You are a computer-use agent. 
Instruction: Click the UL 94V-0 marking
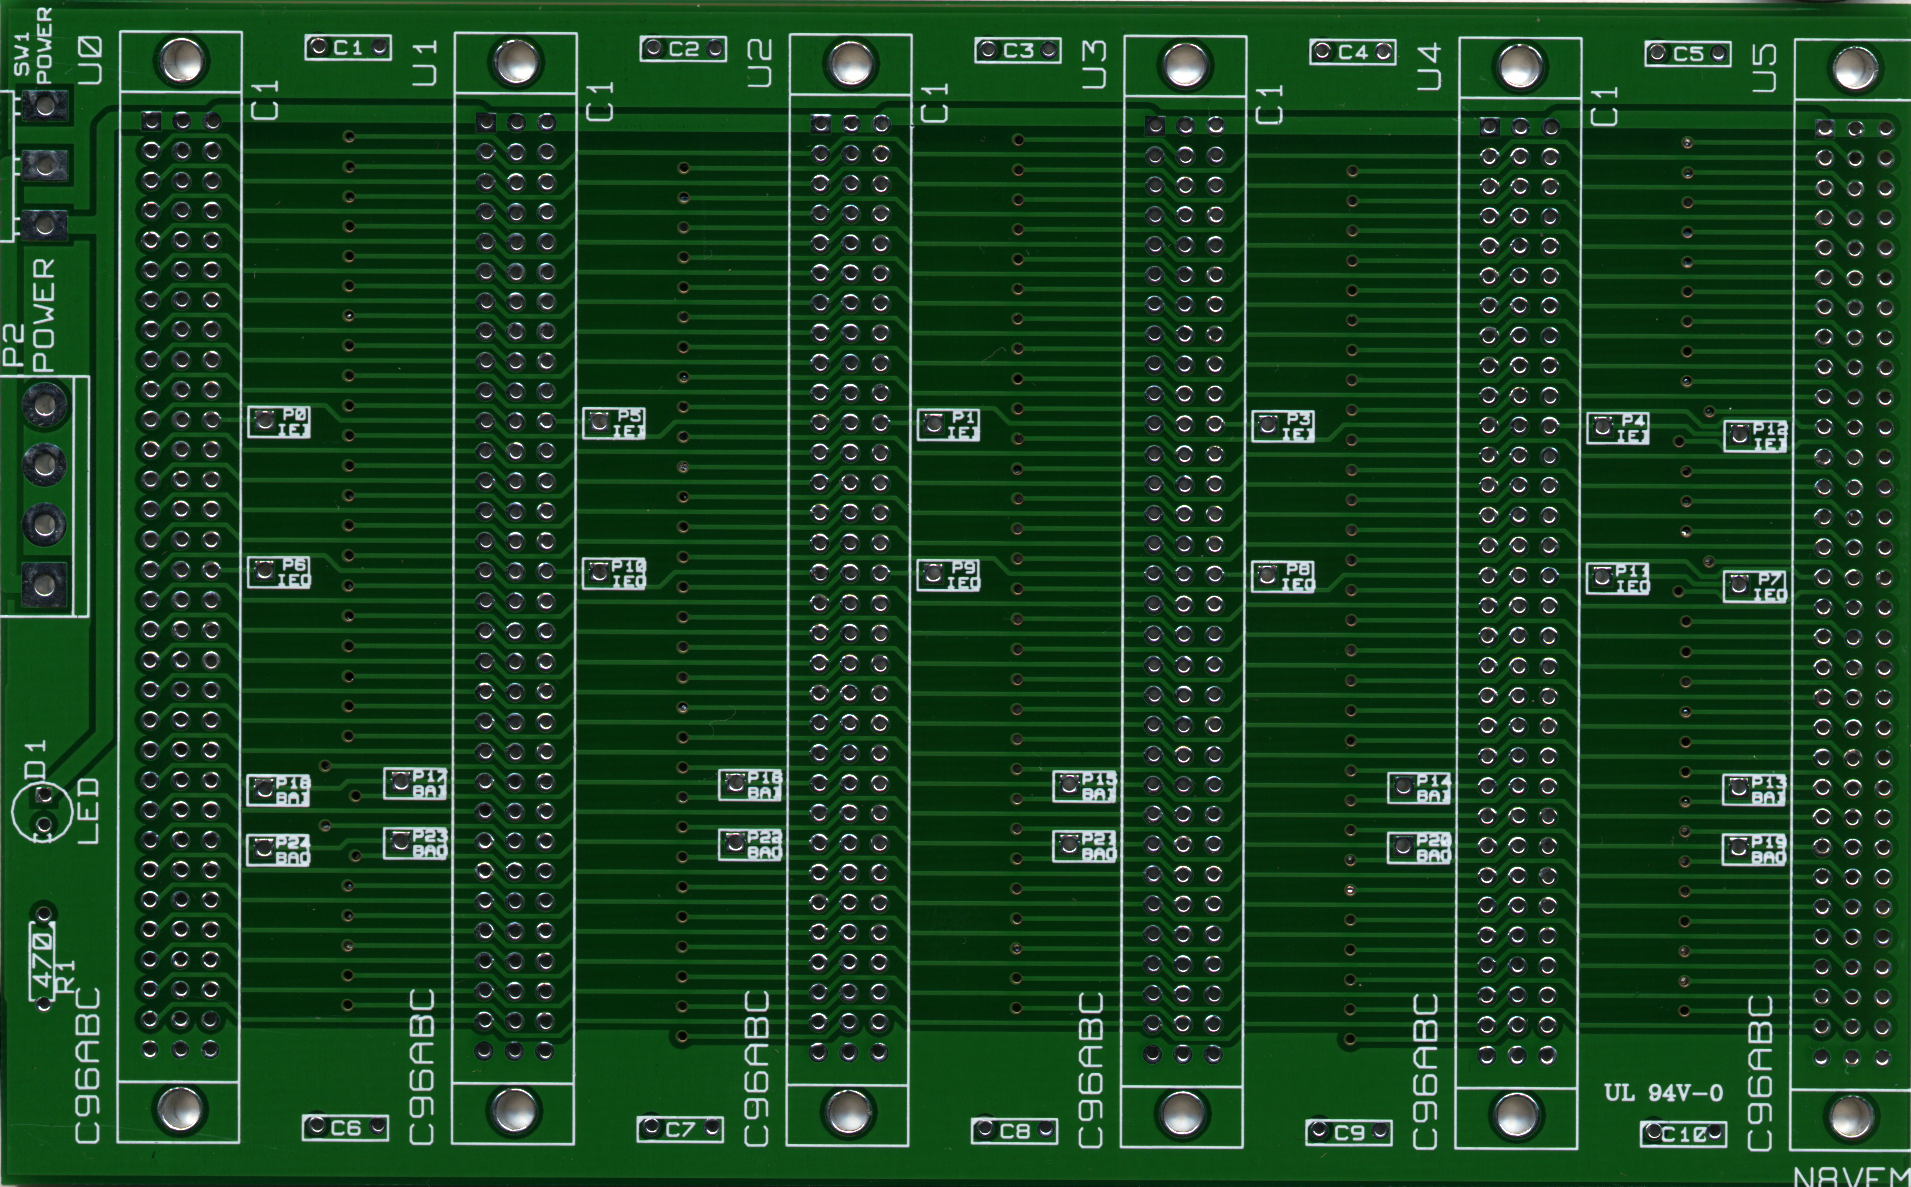1663,1093
